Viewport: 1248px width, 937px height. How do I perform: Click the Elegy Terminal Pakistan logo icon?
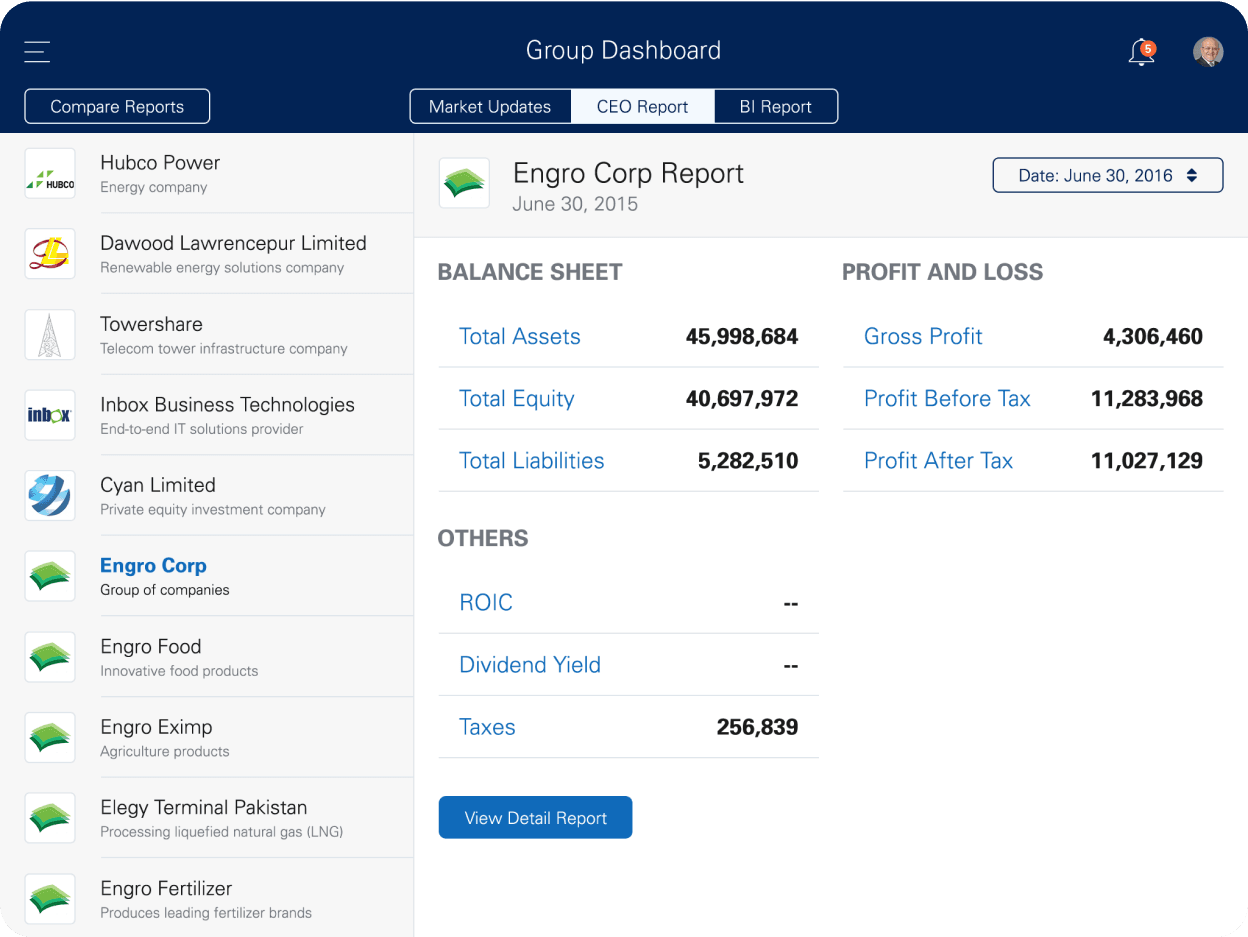coord(50,818)
